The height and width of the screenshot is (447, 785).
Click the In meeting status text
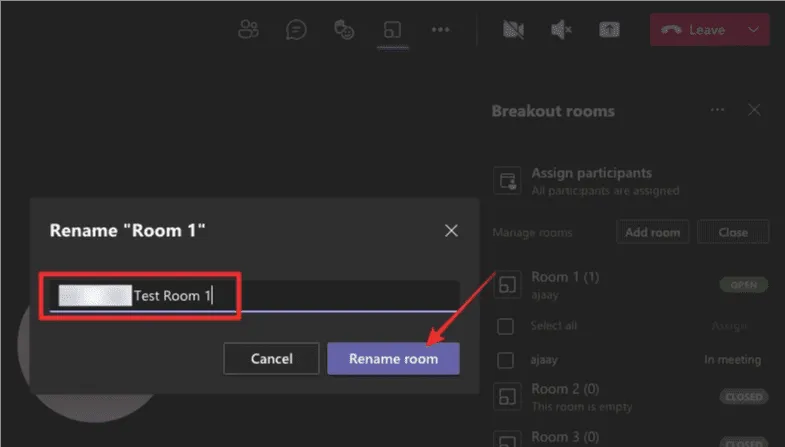point(732,360)
